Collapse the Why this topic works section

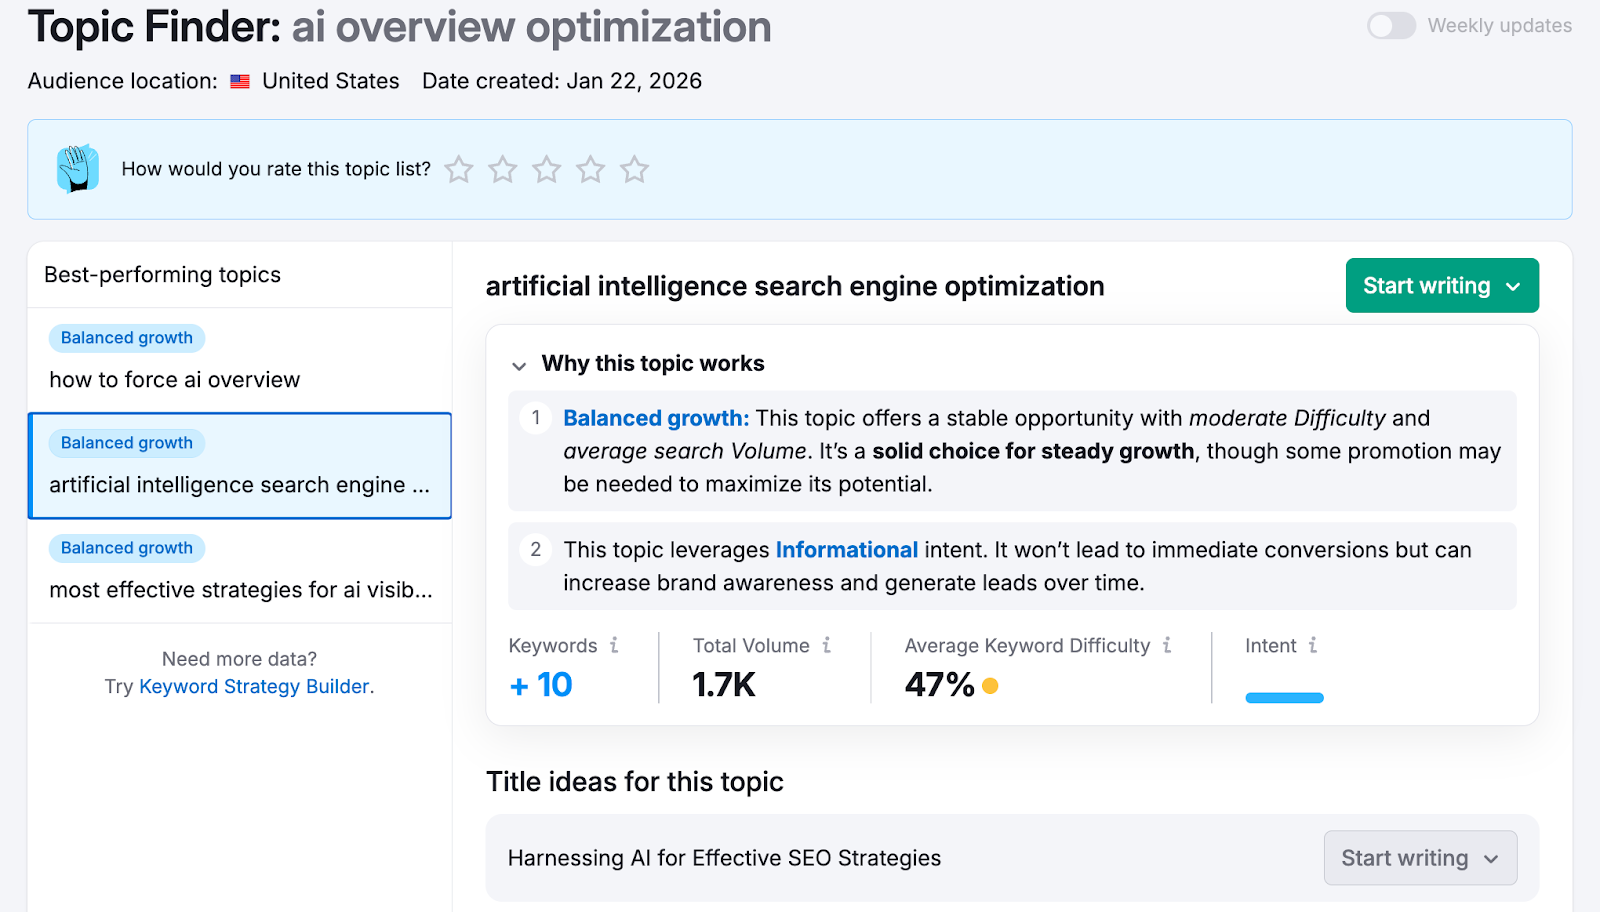pos(520,365)
